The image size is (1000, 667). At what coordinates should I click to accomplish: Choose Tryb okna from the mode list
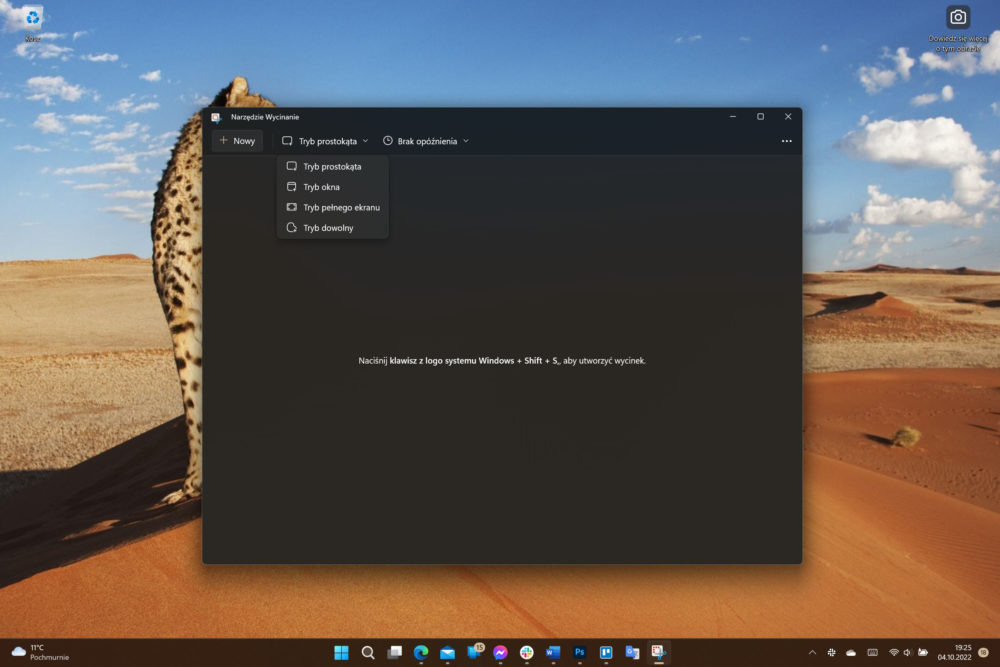[332, 187]
